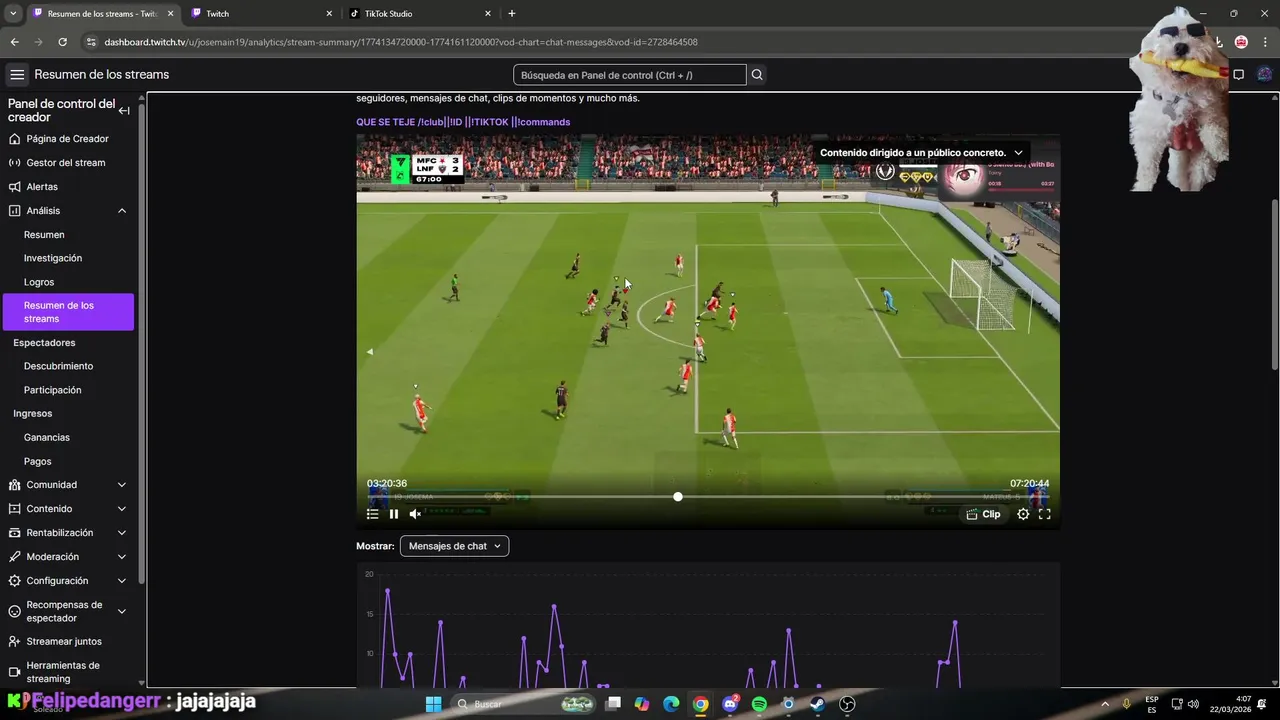Open Spotify from the taskbar
1280x720 pixels.
759,704
